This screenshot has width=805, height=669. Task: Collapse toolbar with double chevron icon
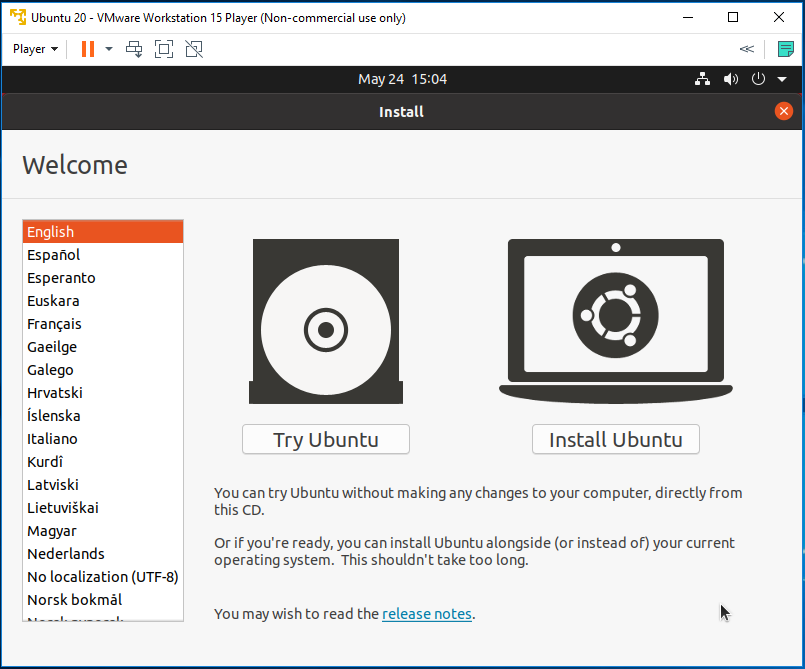coord(746,49)
